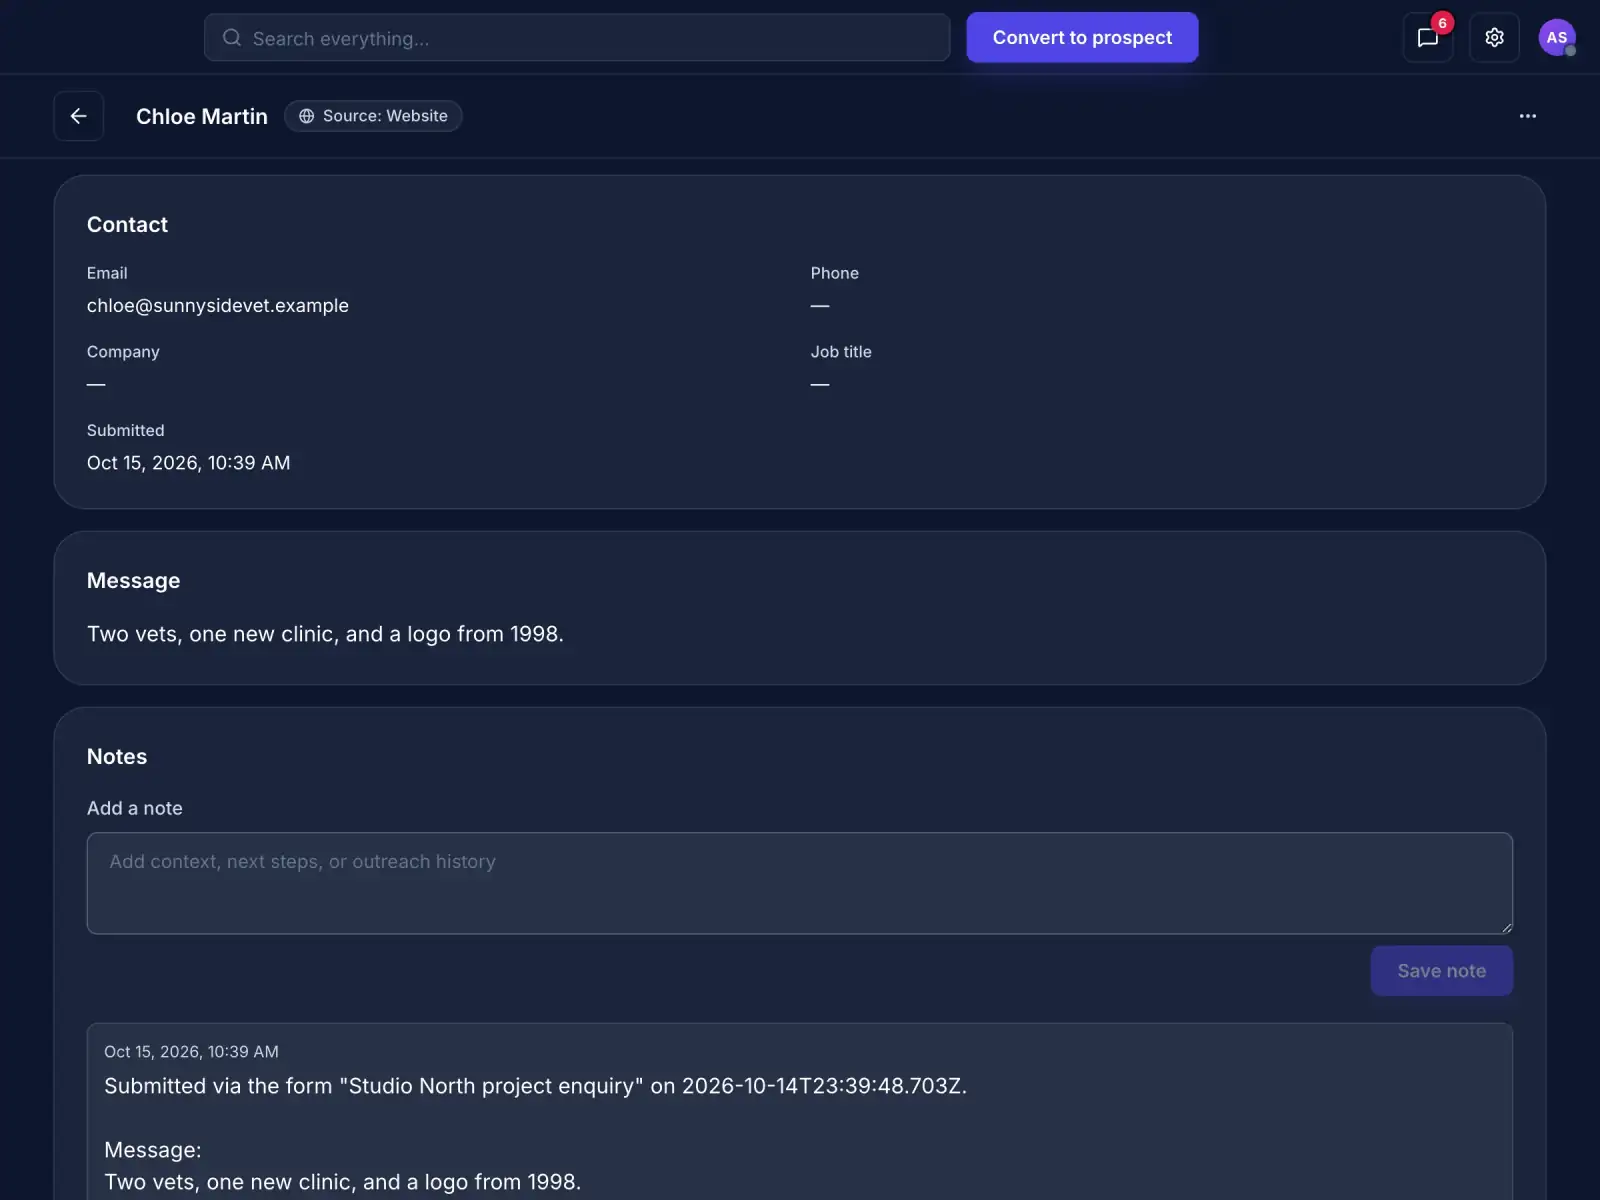Click submitted date Oct 15, 2026, 10:39 AM in Contact
The image size is (1600, 1200).
pyautogui.click(x=189, y=462)
